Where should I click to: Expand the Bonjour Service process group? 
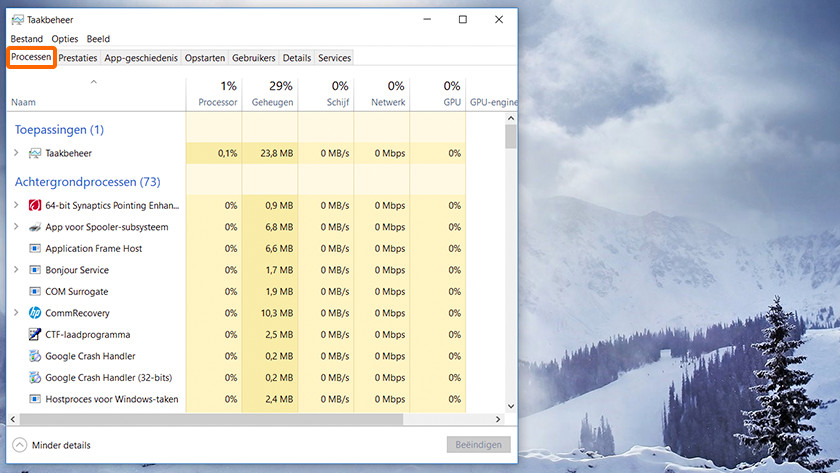coord(16,270)
